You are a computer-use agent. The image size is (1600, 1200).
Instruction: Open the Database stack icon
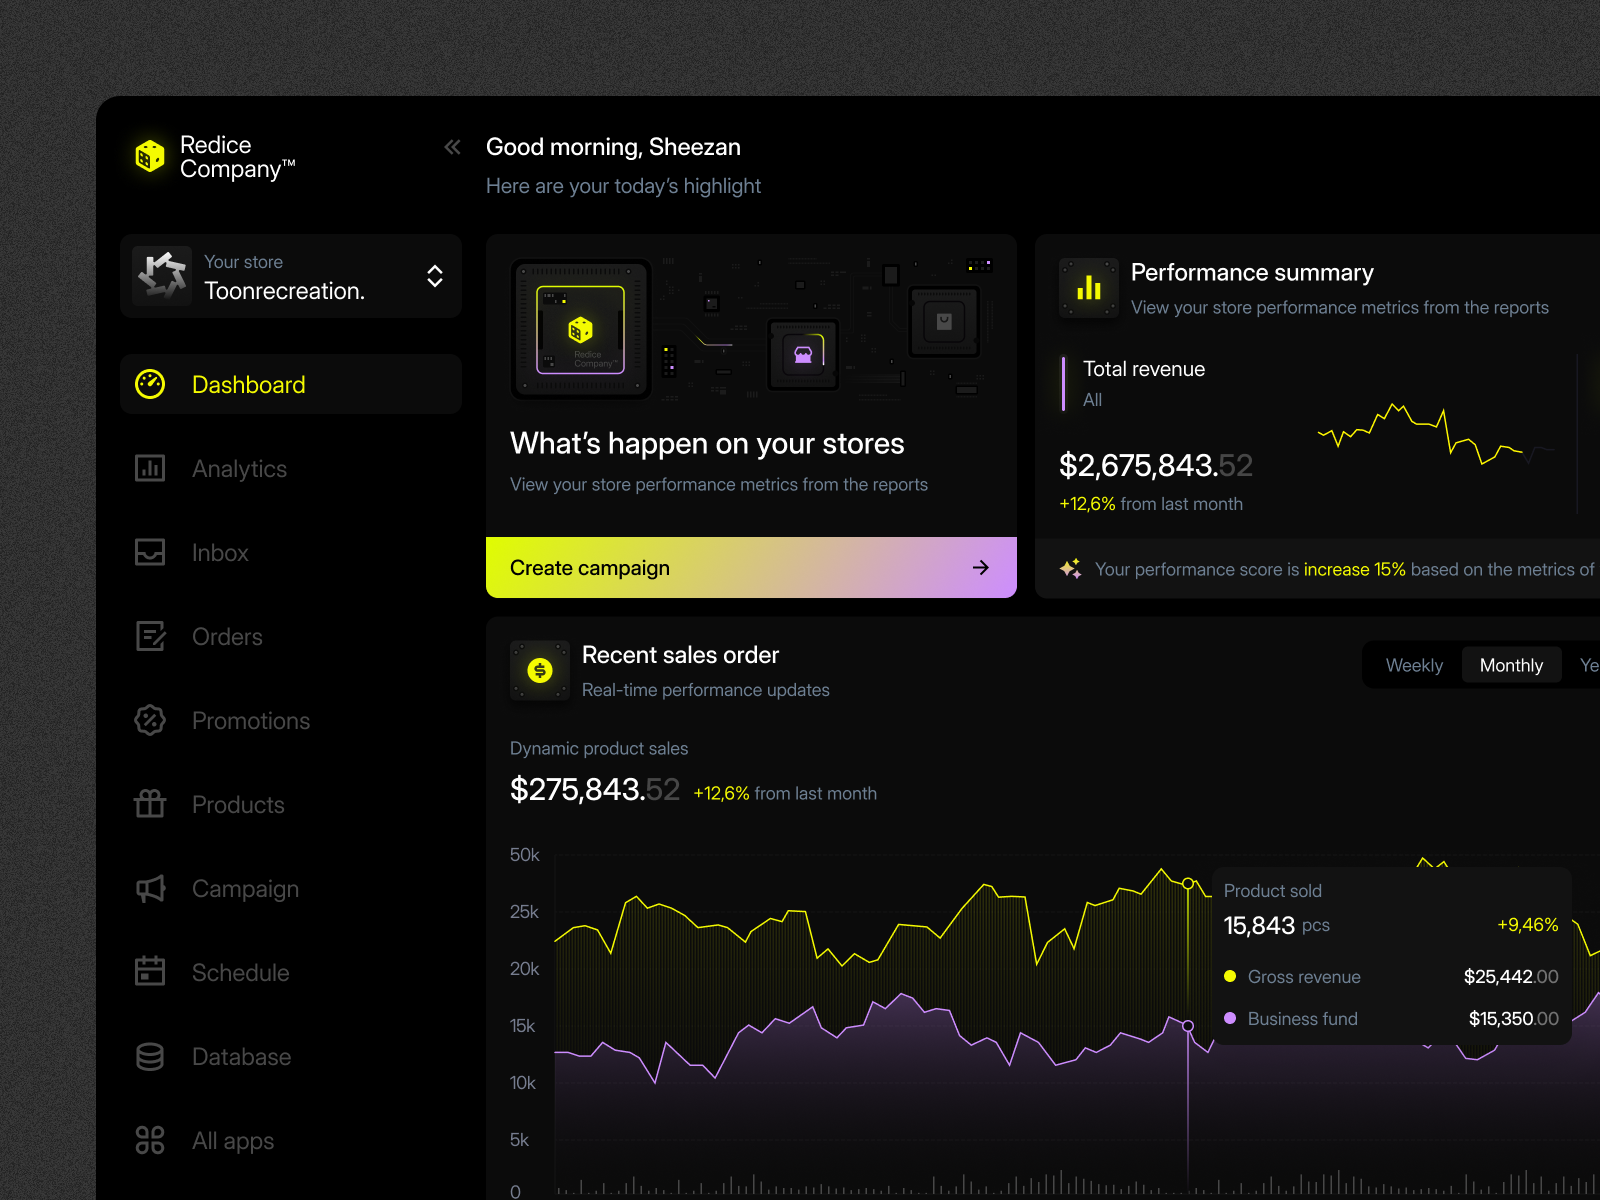(x=150, y=1056)
